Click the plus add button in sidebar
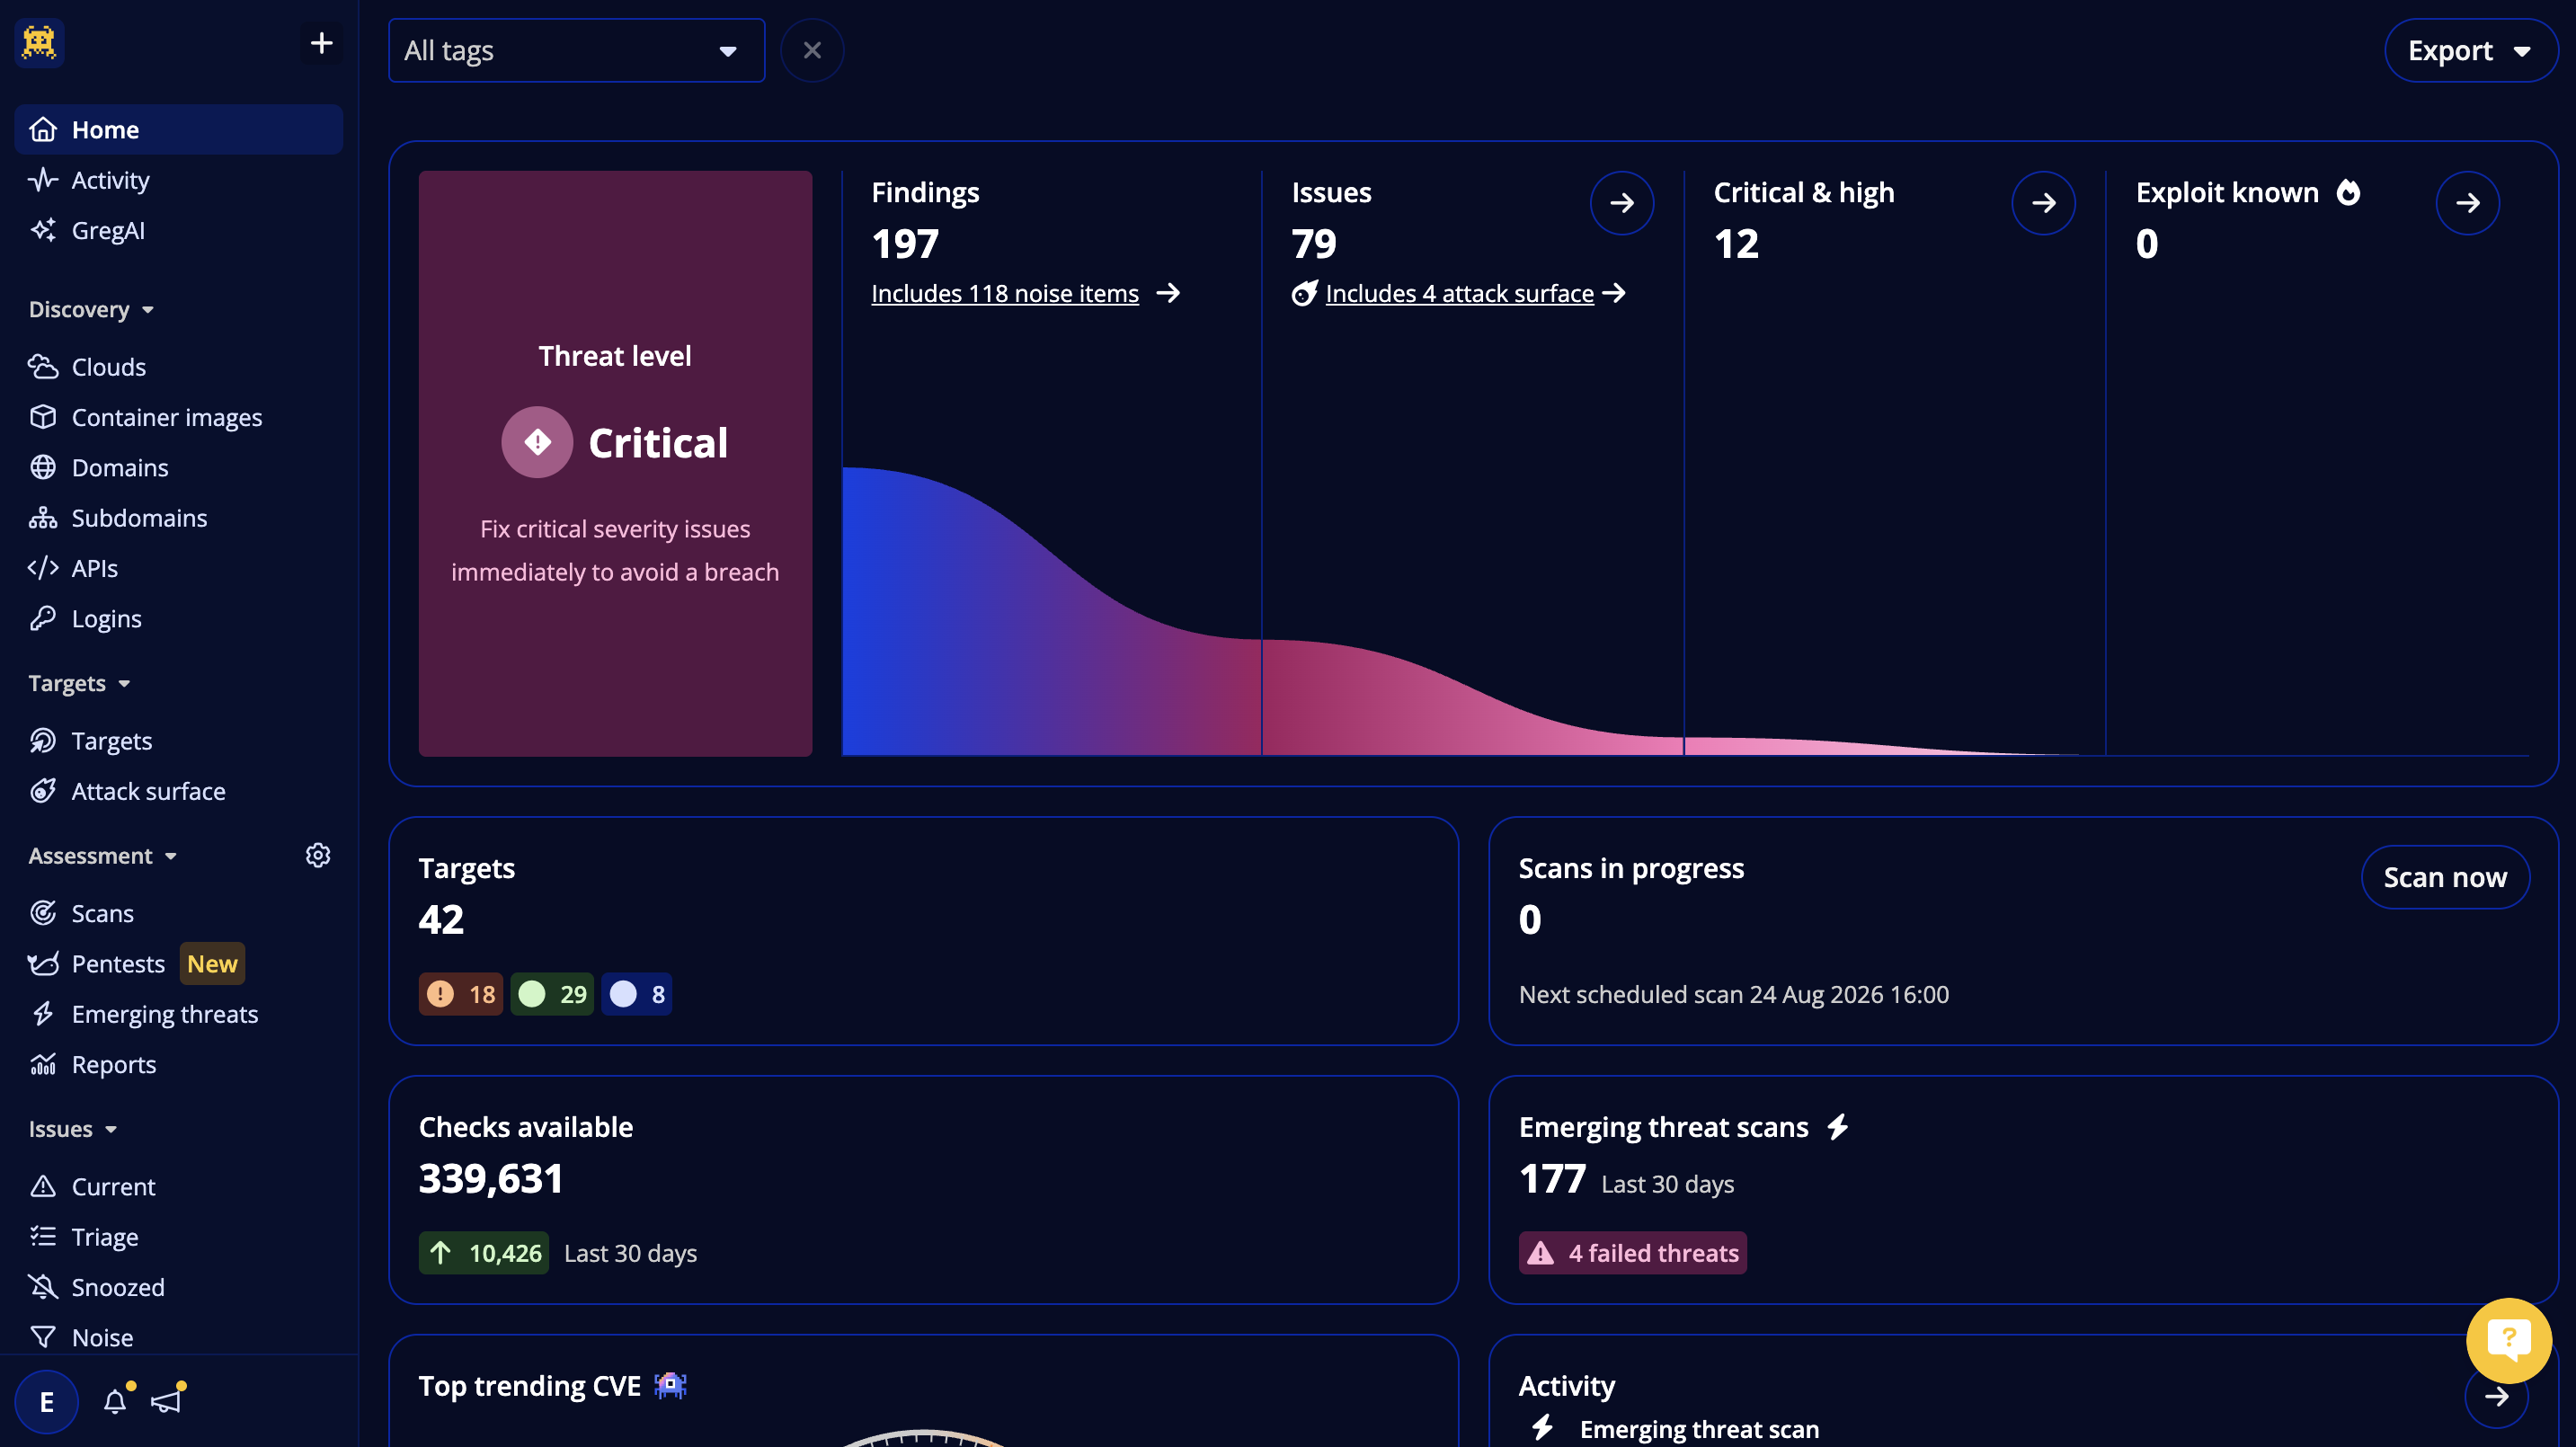2576x1447 pixels. click(x=321, y=43)
